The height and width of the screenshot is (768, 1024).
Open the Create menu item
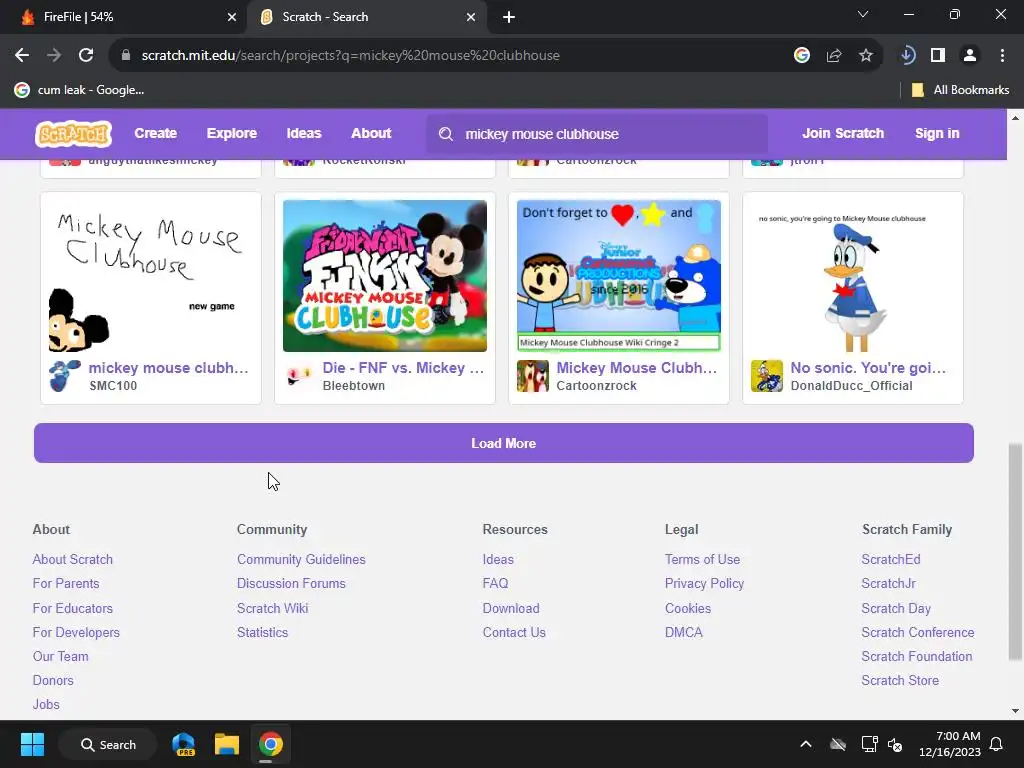pyautogui.click(x=155, y=133)
